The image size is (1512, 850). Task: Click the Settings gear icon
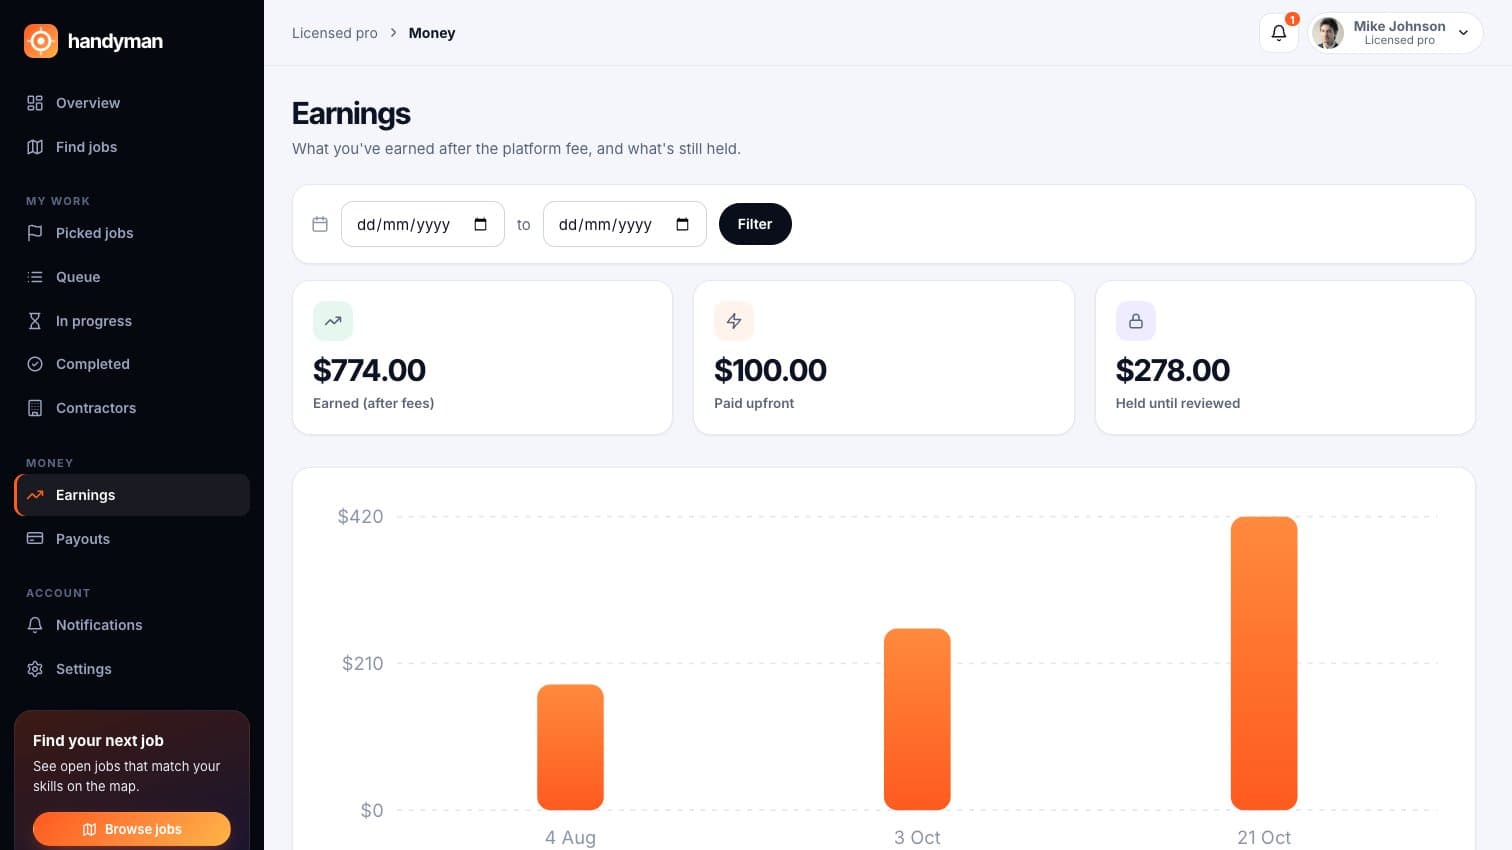tap(35, 669)
